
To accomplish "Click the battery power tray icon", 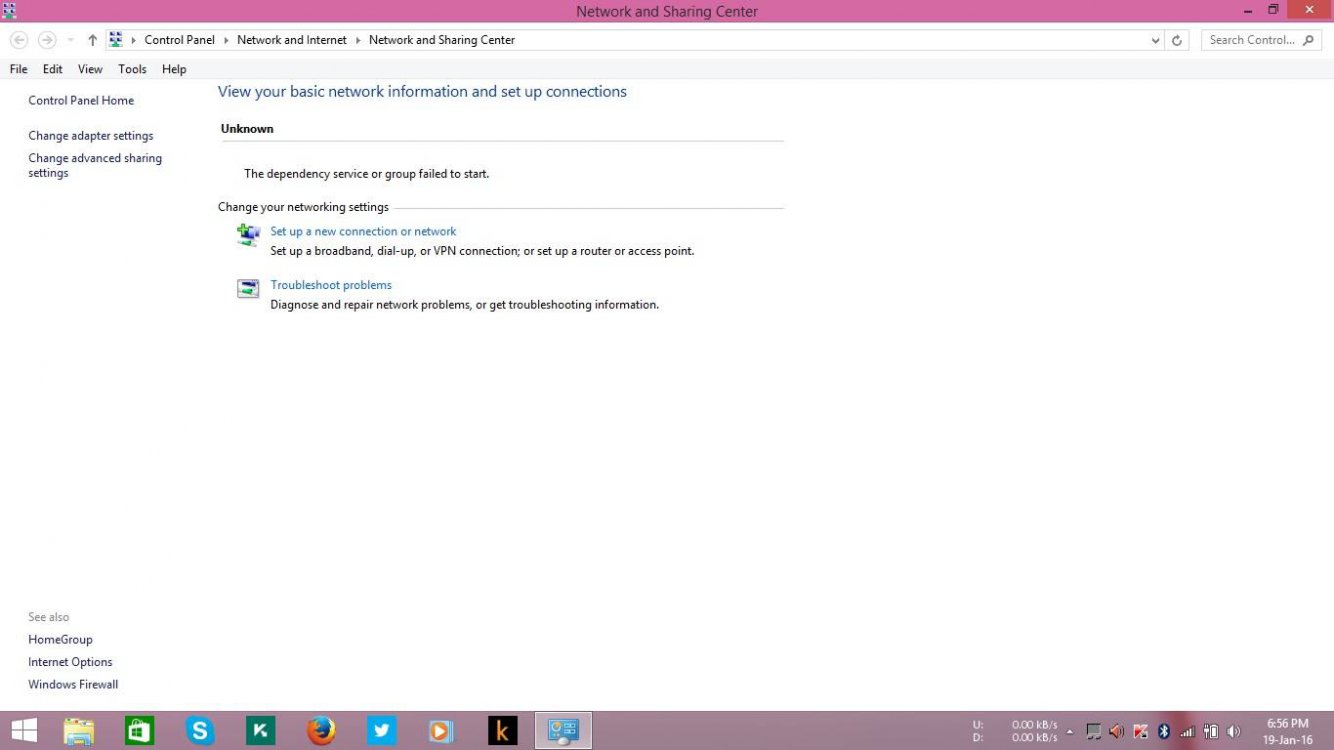I will (x=1210, y=731).
